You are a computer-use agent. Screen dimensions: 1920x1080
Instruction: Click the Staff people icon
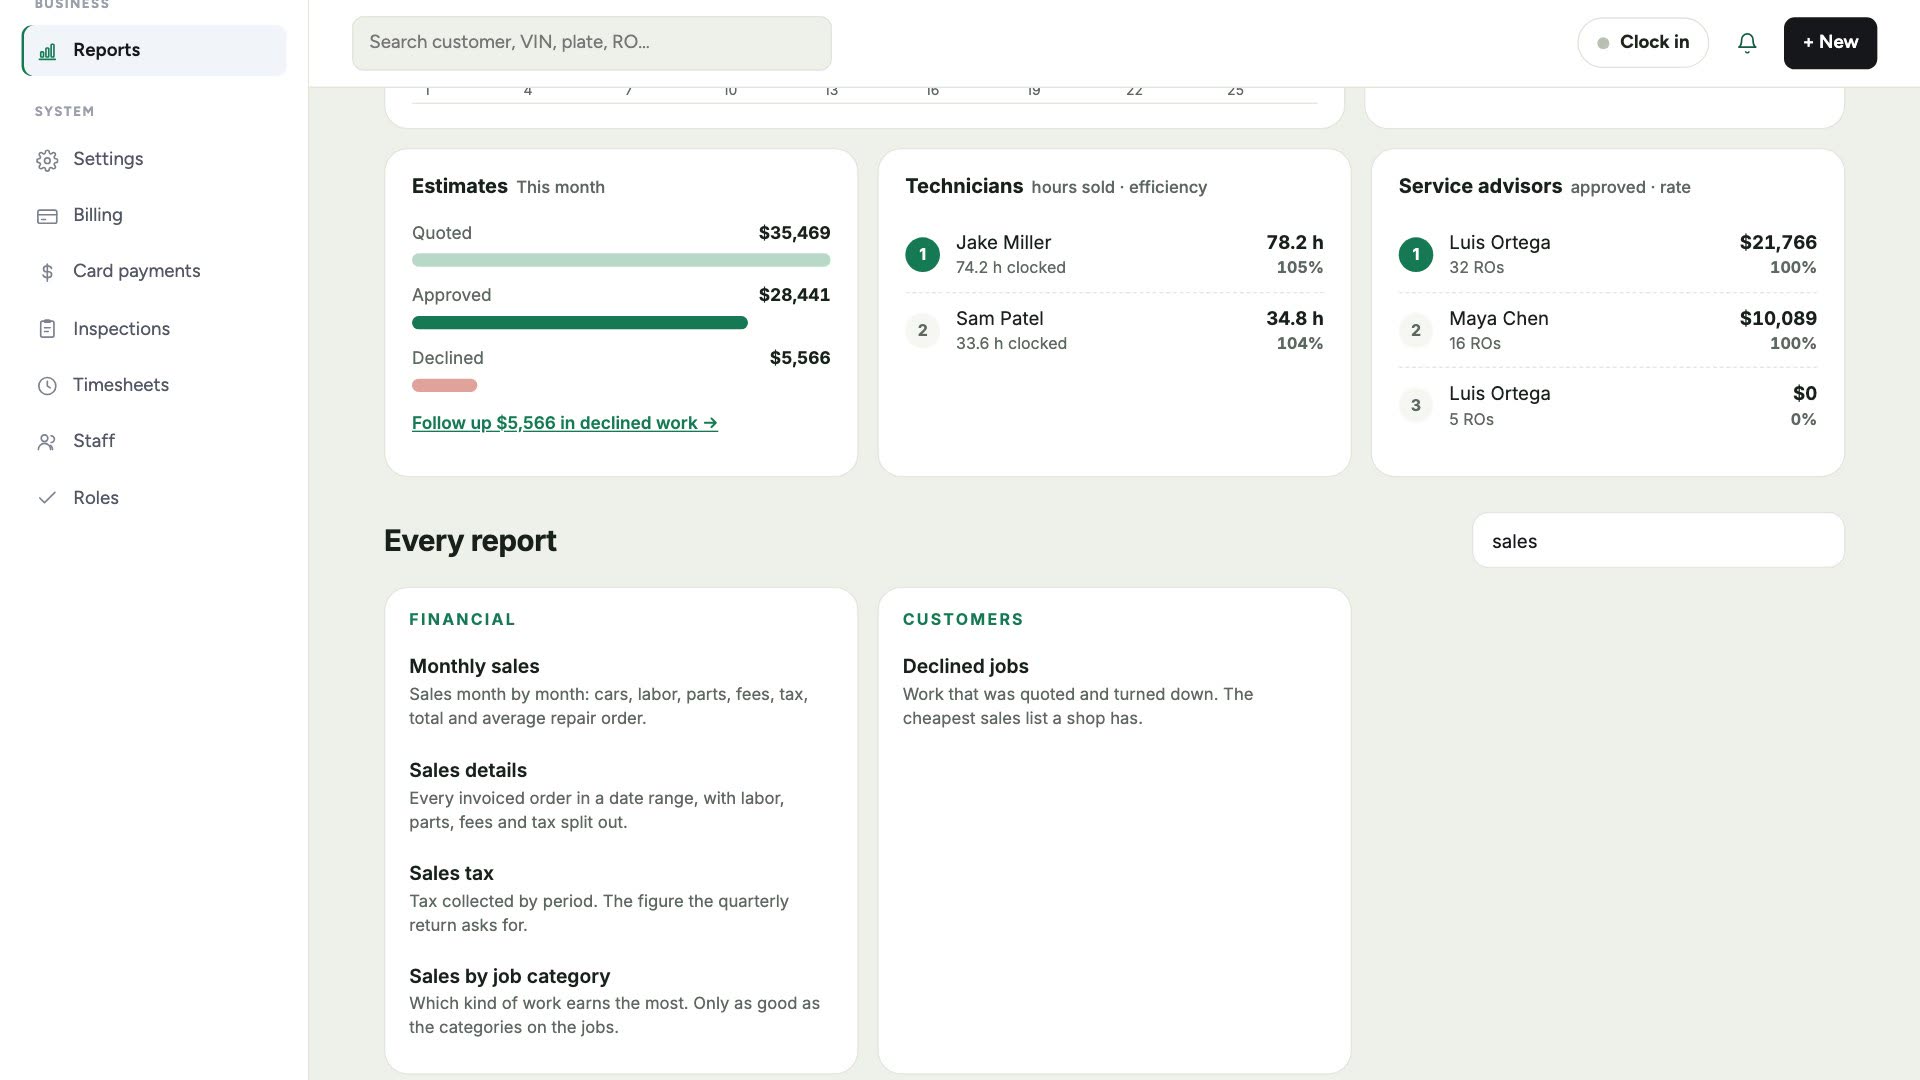click(47, 442)
